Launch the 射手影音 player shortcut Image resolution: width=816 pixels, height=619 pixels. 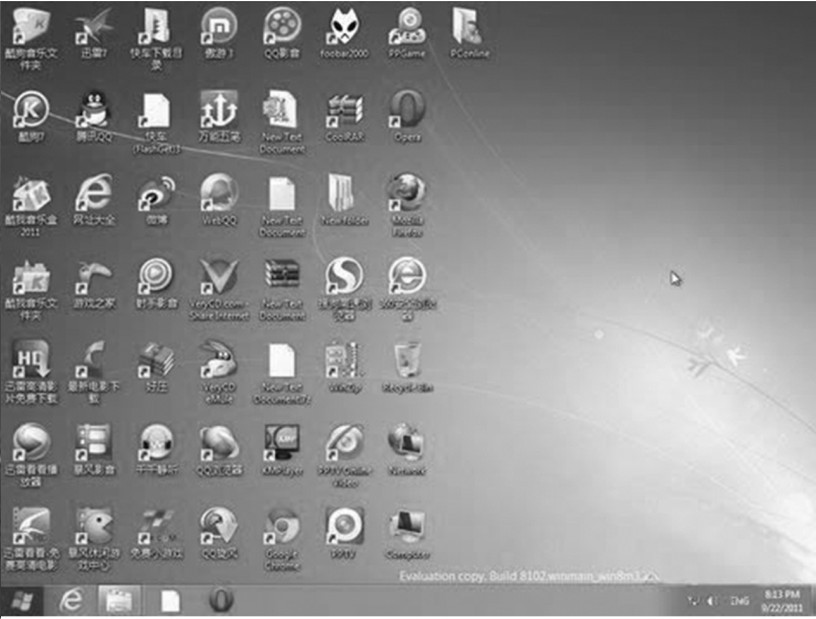[156, 284]
